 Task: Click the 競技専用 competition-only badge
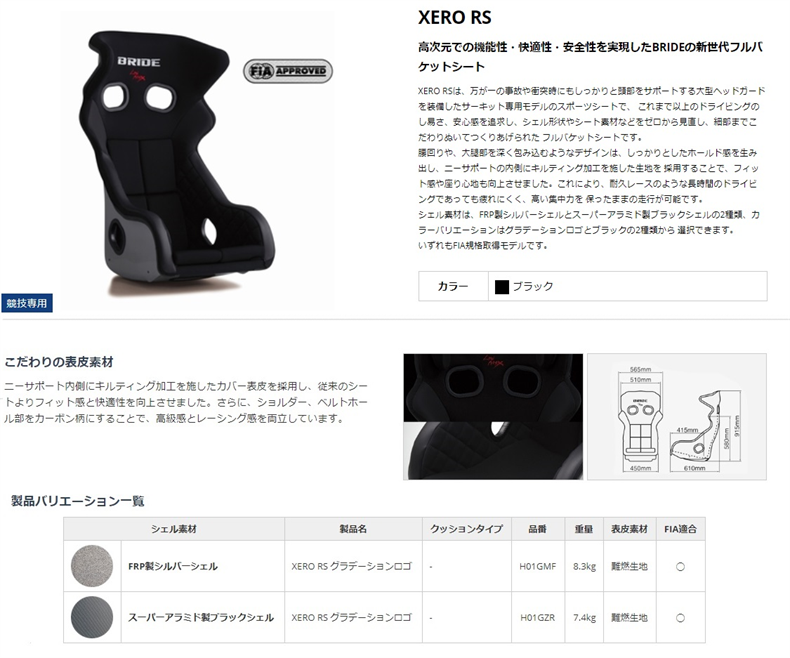point(27,303)
